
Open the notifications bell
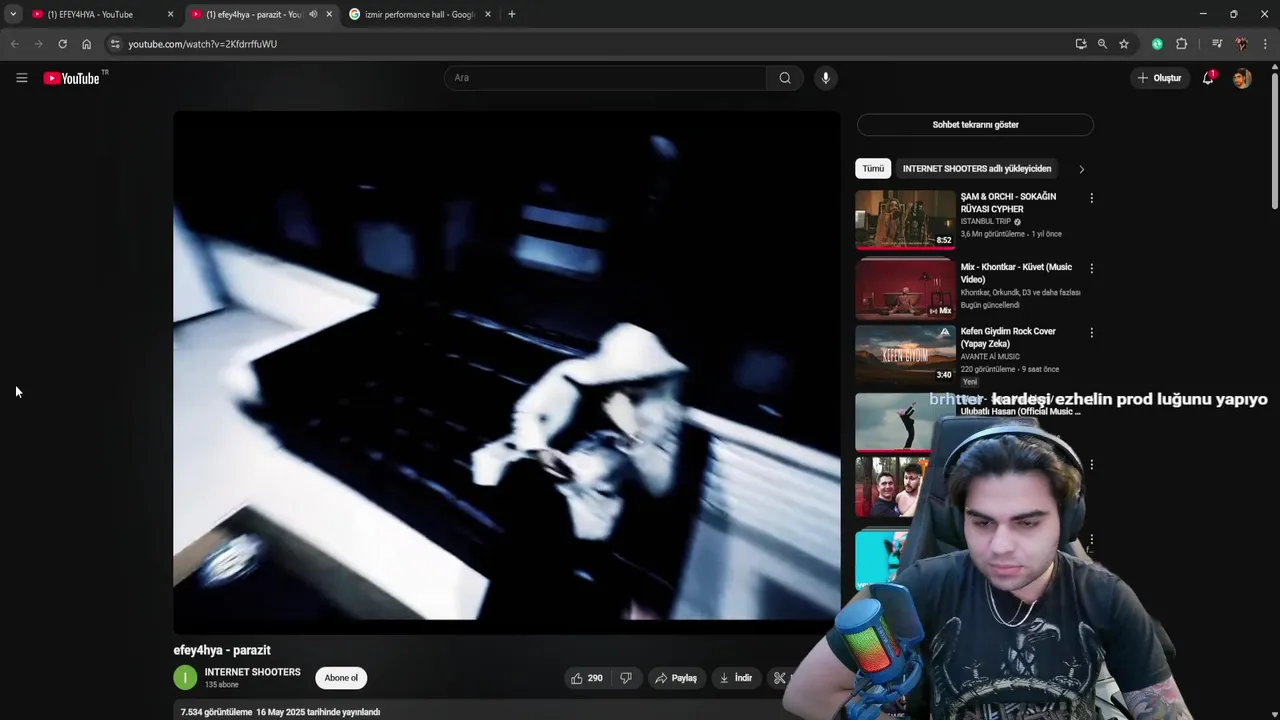[x=1208, y=78]
